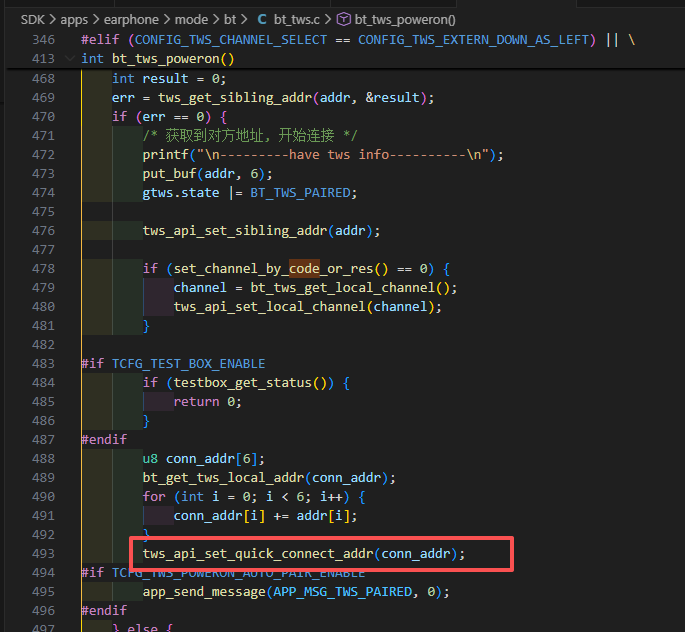Click line number 468

tap(43, 79)
